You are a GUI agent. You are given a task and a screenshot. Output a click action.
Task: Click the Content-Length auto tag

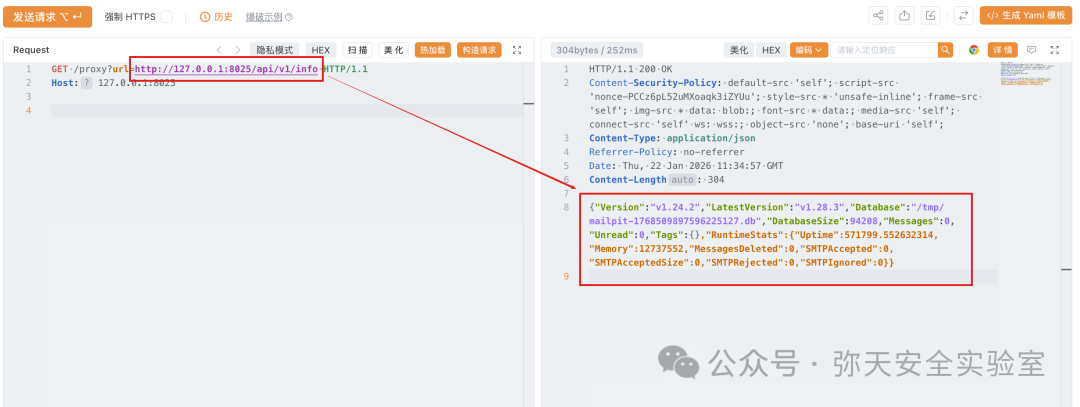tap(681, 179)
